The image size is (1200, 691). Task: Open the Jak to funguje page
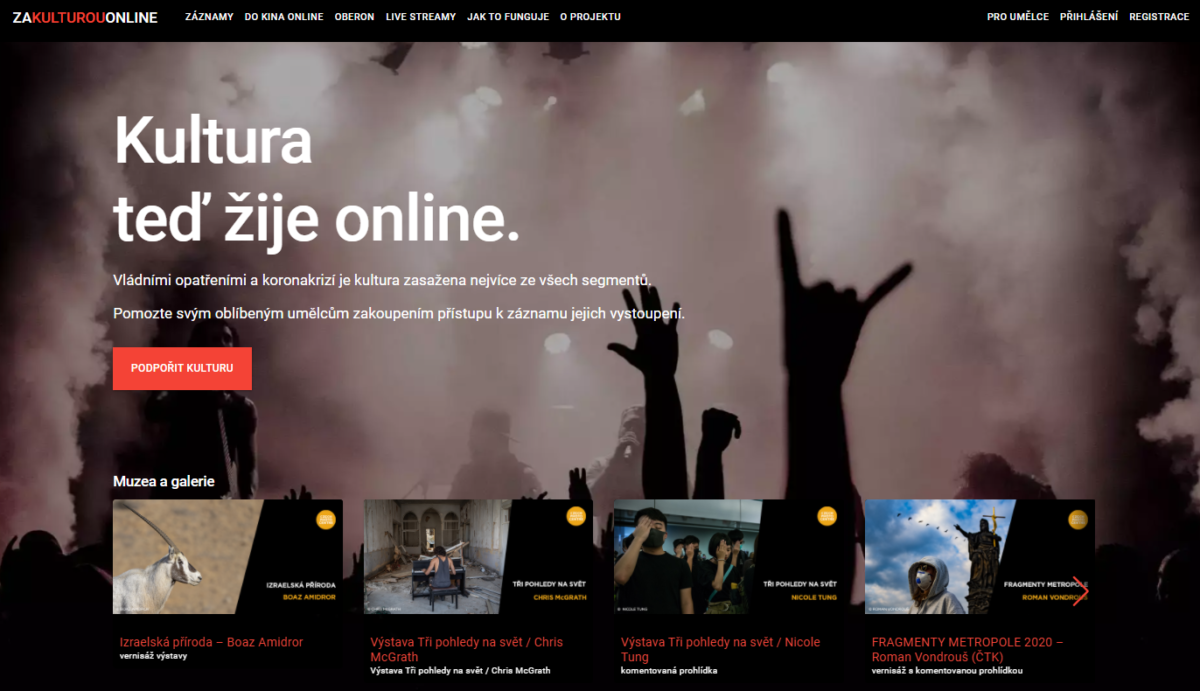(508, 17)
